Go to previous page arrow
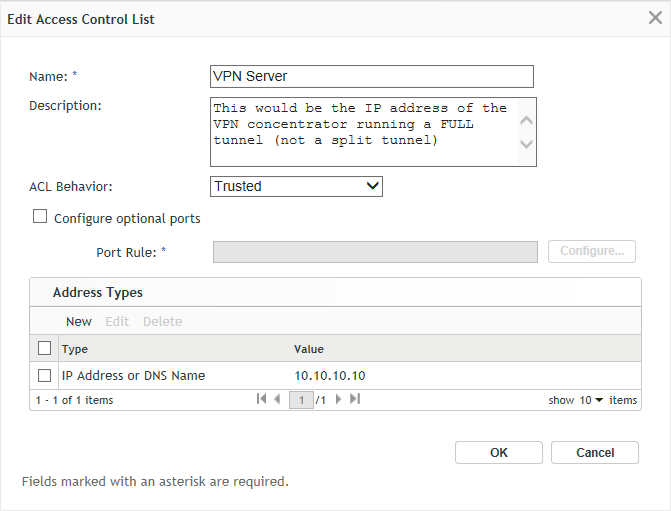 click(277, 399)
